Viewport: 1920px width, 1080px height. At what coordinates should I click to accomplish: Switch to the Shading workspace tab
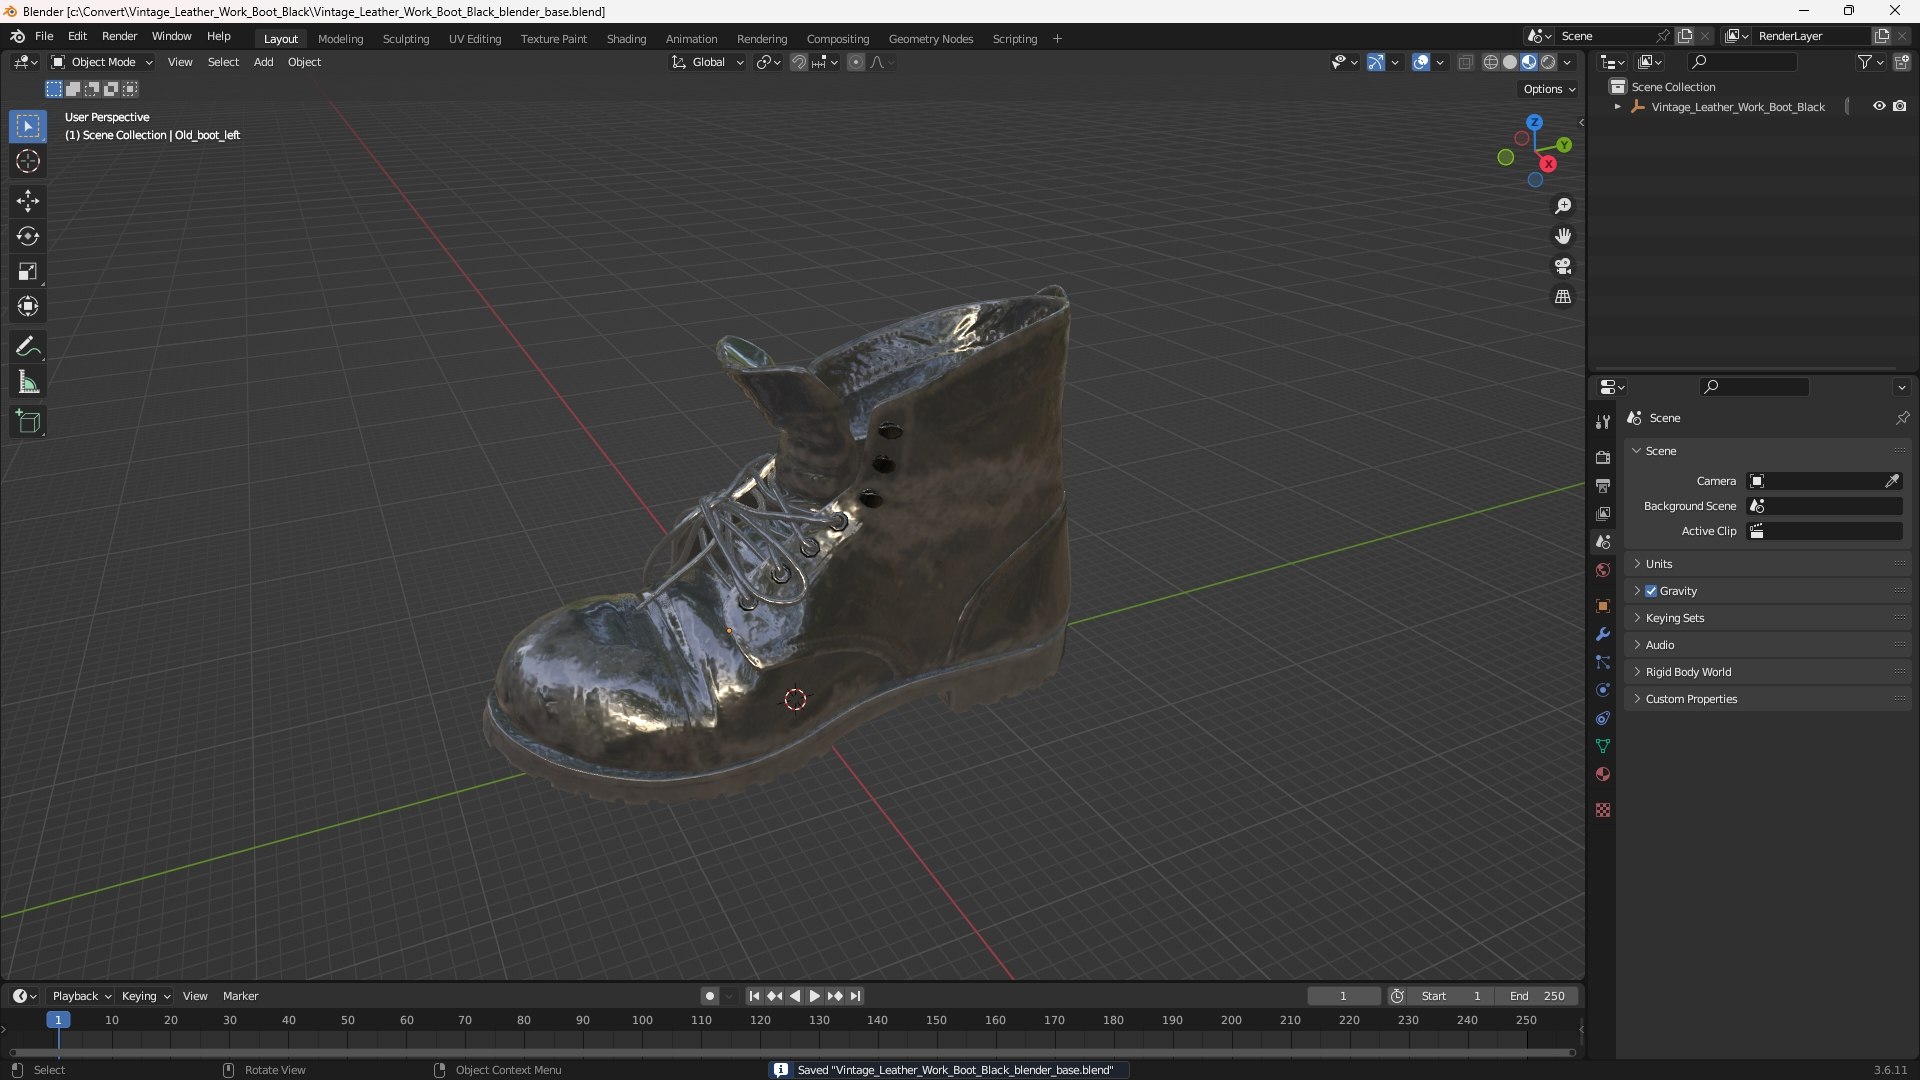tap(626, 39)
